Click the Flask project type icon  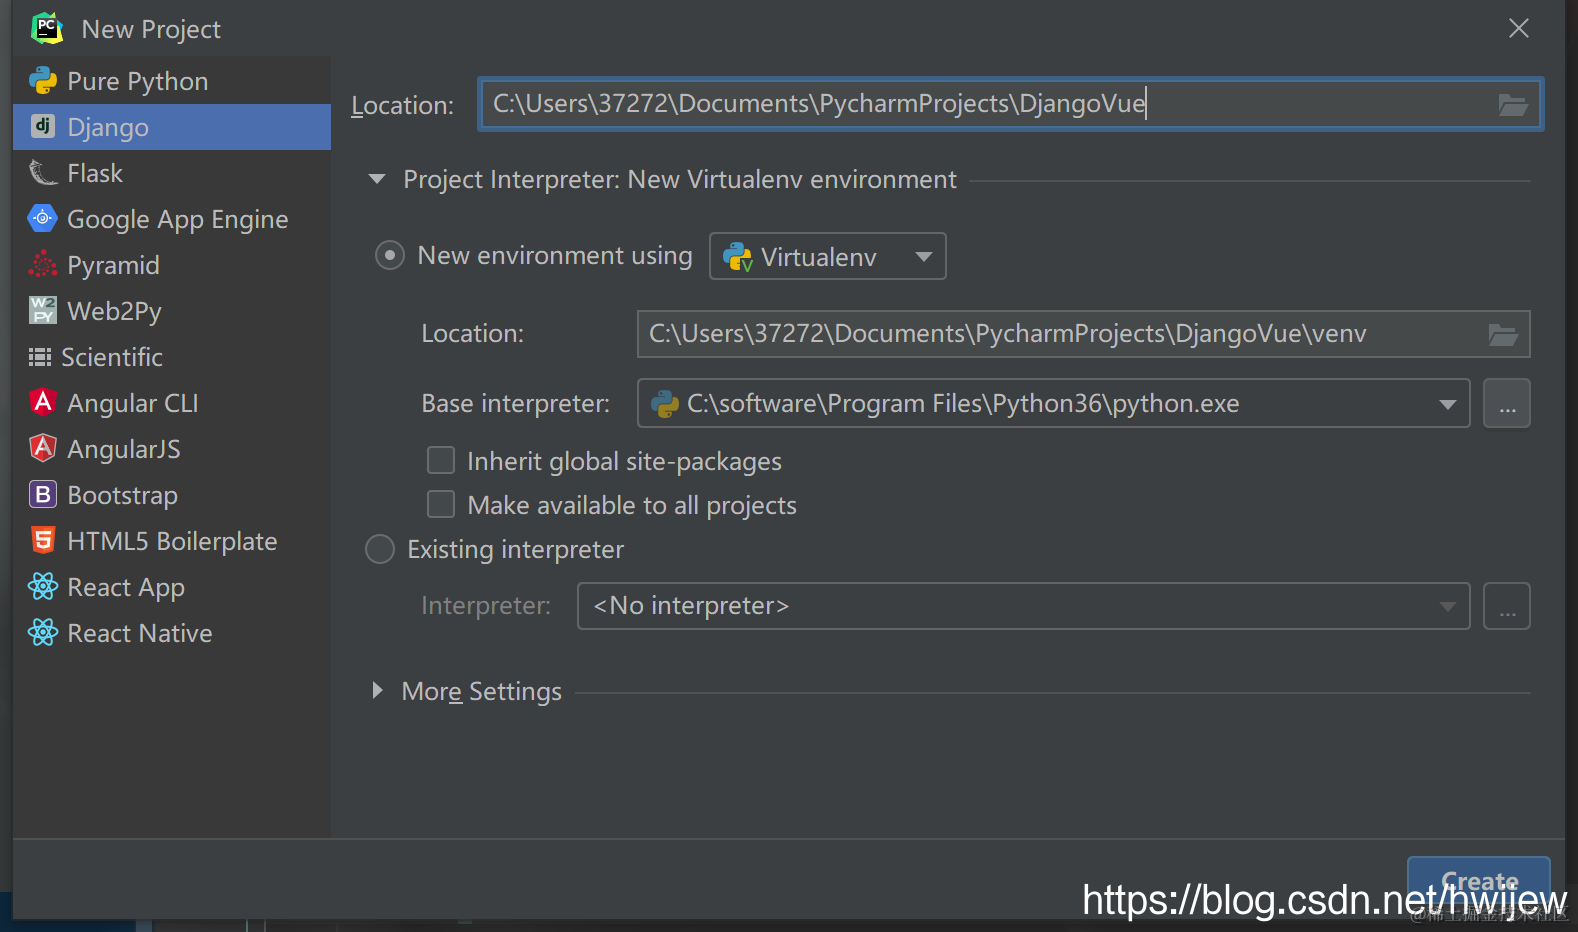[43, 173]
